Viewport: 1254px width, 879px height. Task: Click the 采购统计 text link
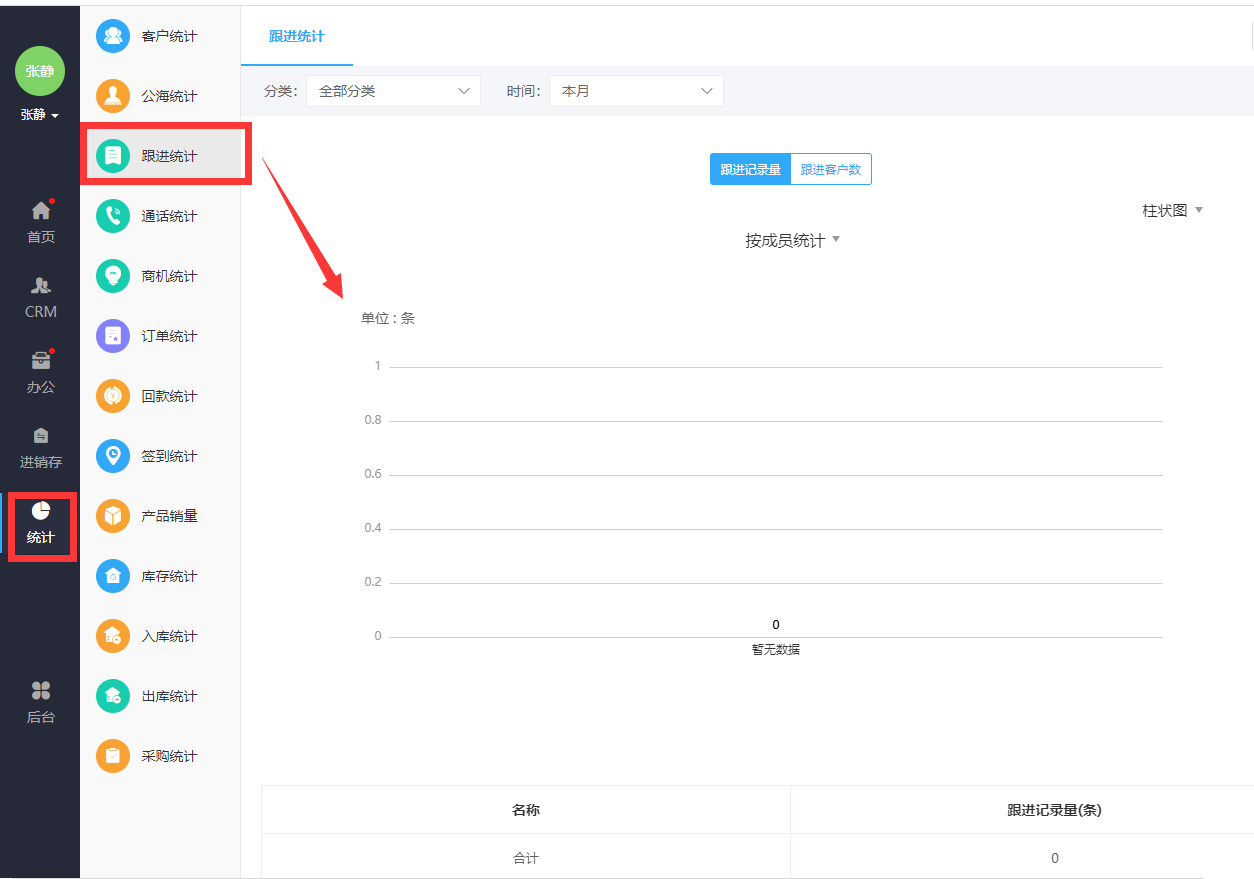tap(169, 756)
